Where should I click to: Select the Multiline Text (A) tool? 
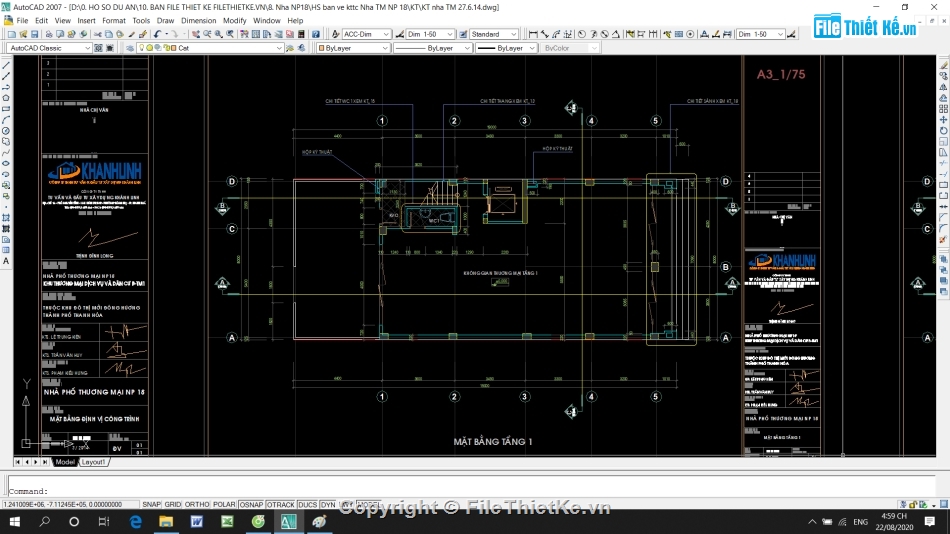point(6,261)
